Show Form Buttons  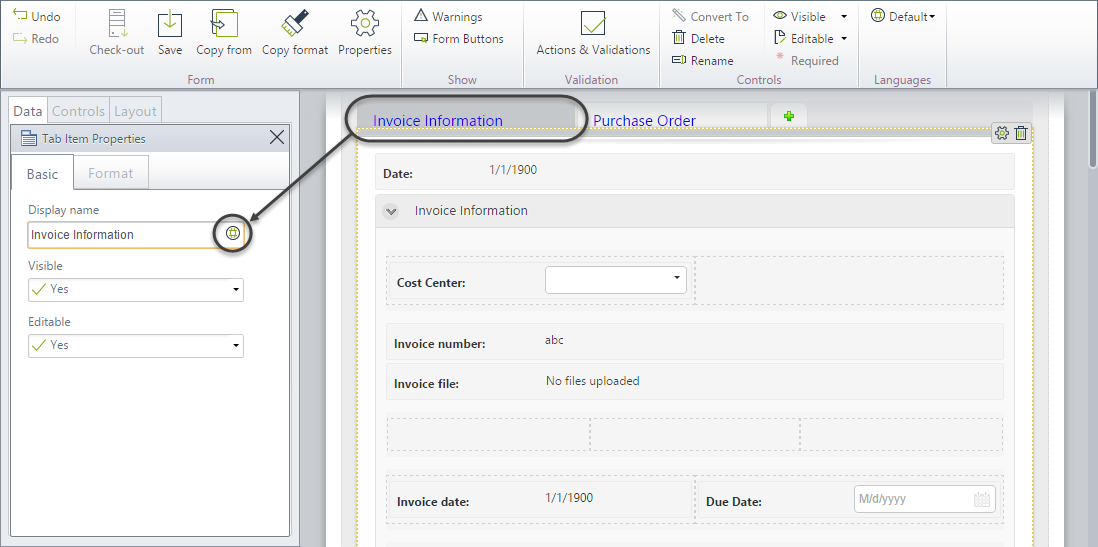[x=459, y=39]
